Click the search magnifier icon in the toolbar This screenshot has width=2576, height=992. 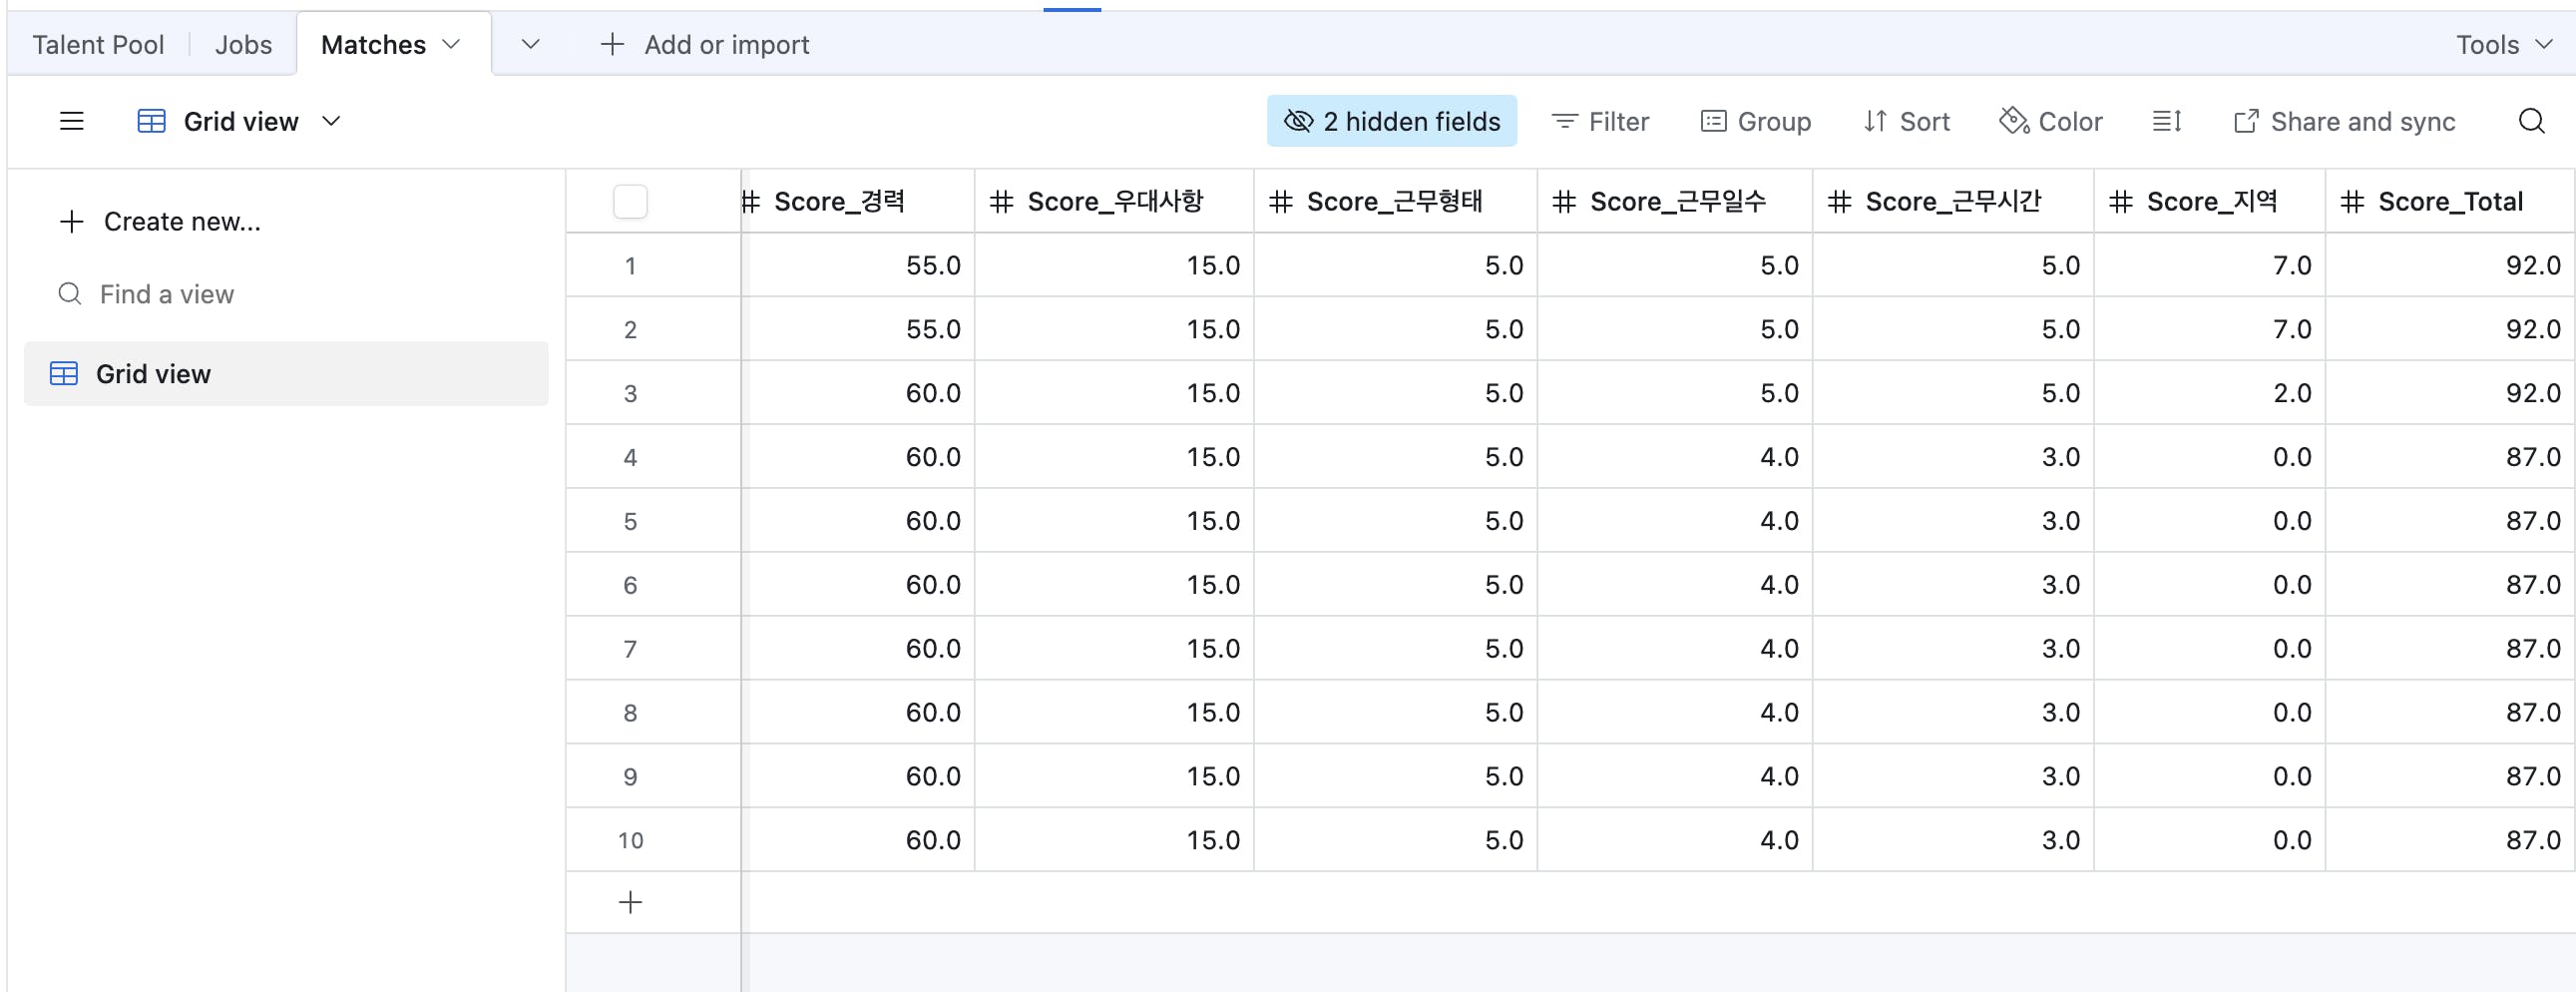2531,122
